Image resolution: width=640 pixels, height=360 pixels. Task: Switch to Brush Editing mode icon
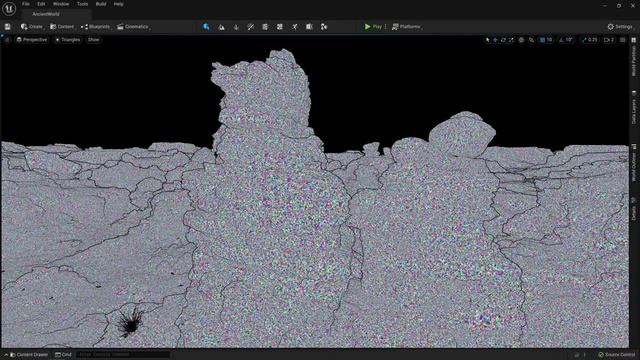[x=294, y=27]
